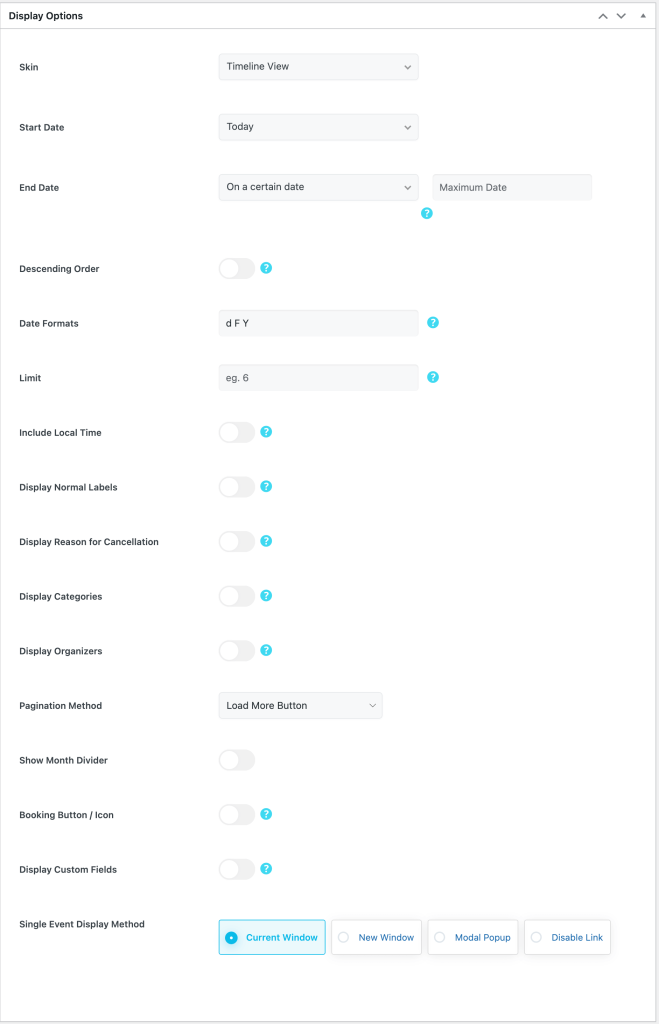The height and width of the screenshot is (1024, 659).
Task: Click the Include Local Time help icon
Action: click(x=267, y=432)
